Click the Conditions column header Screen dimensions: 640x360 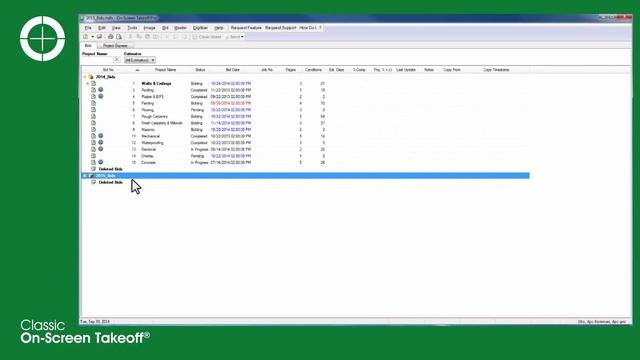pyautogui.click(x=313, y=70)
